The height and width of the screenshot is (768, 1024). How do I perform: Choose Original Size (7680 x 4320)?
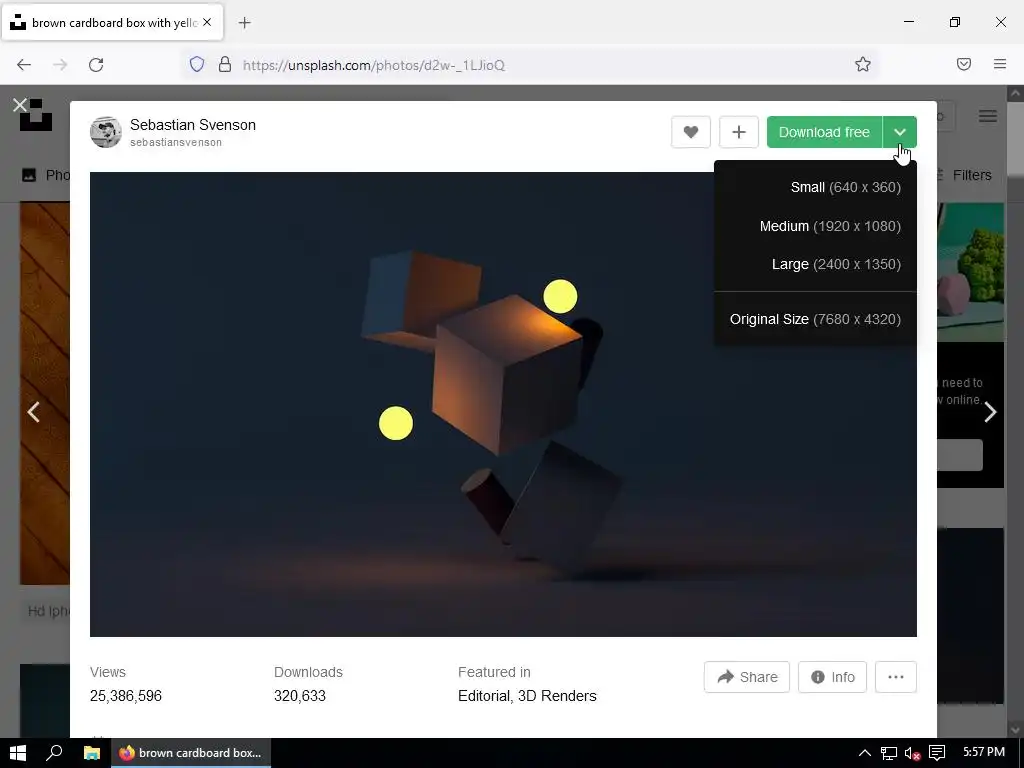tap(815, 319)
